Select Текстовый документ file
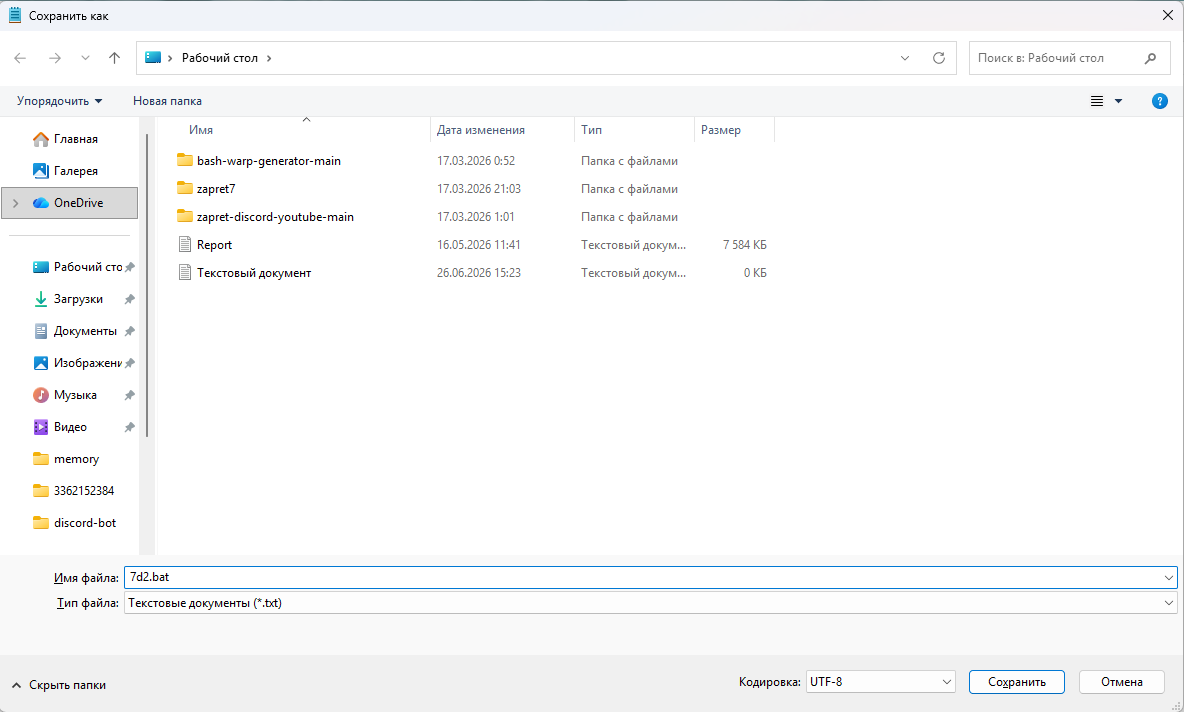 [254, 273]
